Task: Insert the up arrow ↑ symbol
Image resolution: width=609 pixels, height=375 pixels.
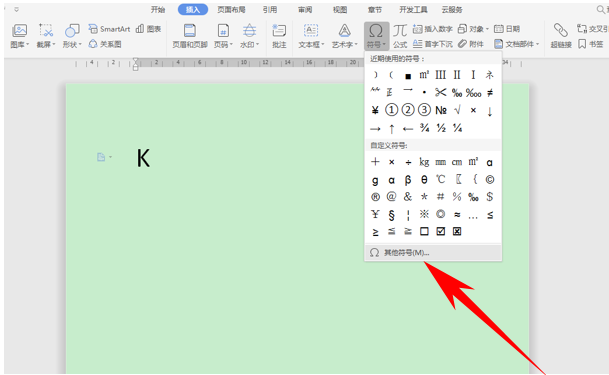Action: (x=392, y=128)
